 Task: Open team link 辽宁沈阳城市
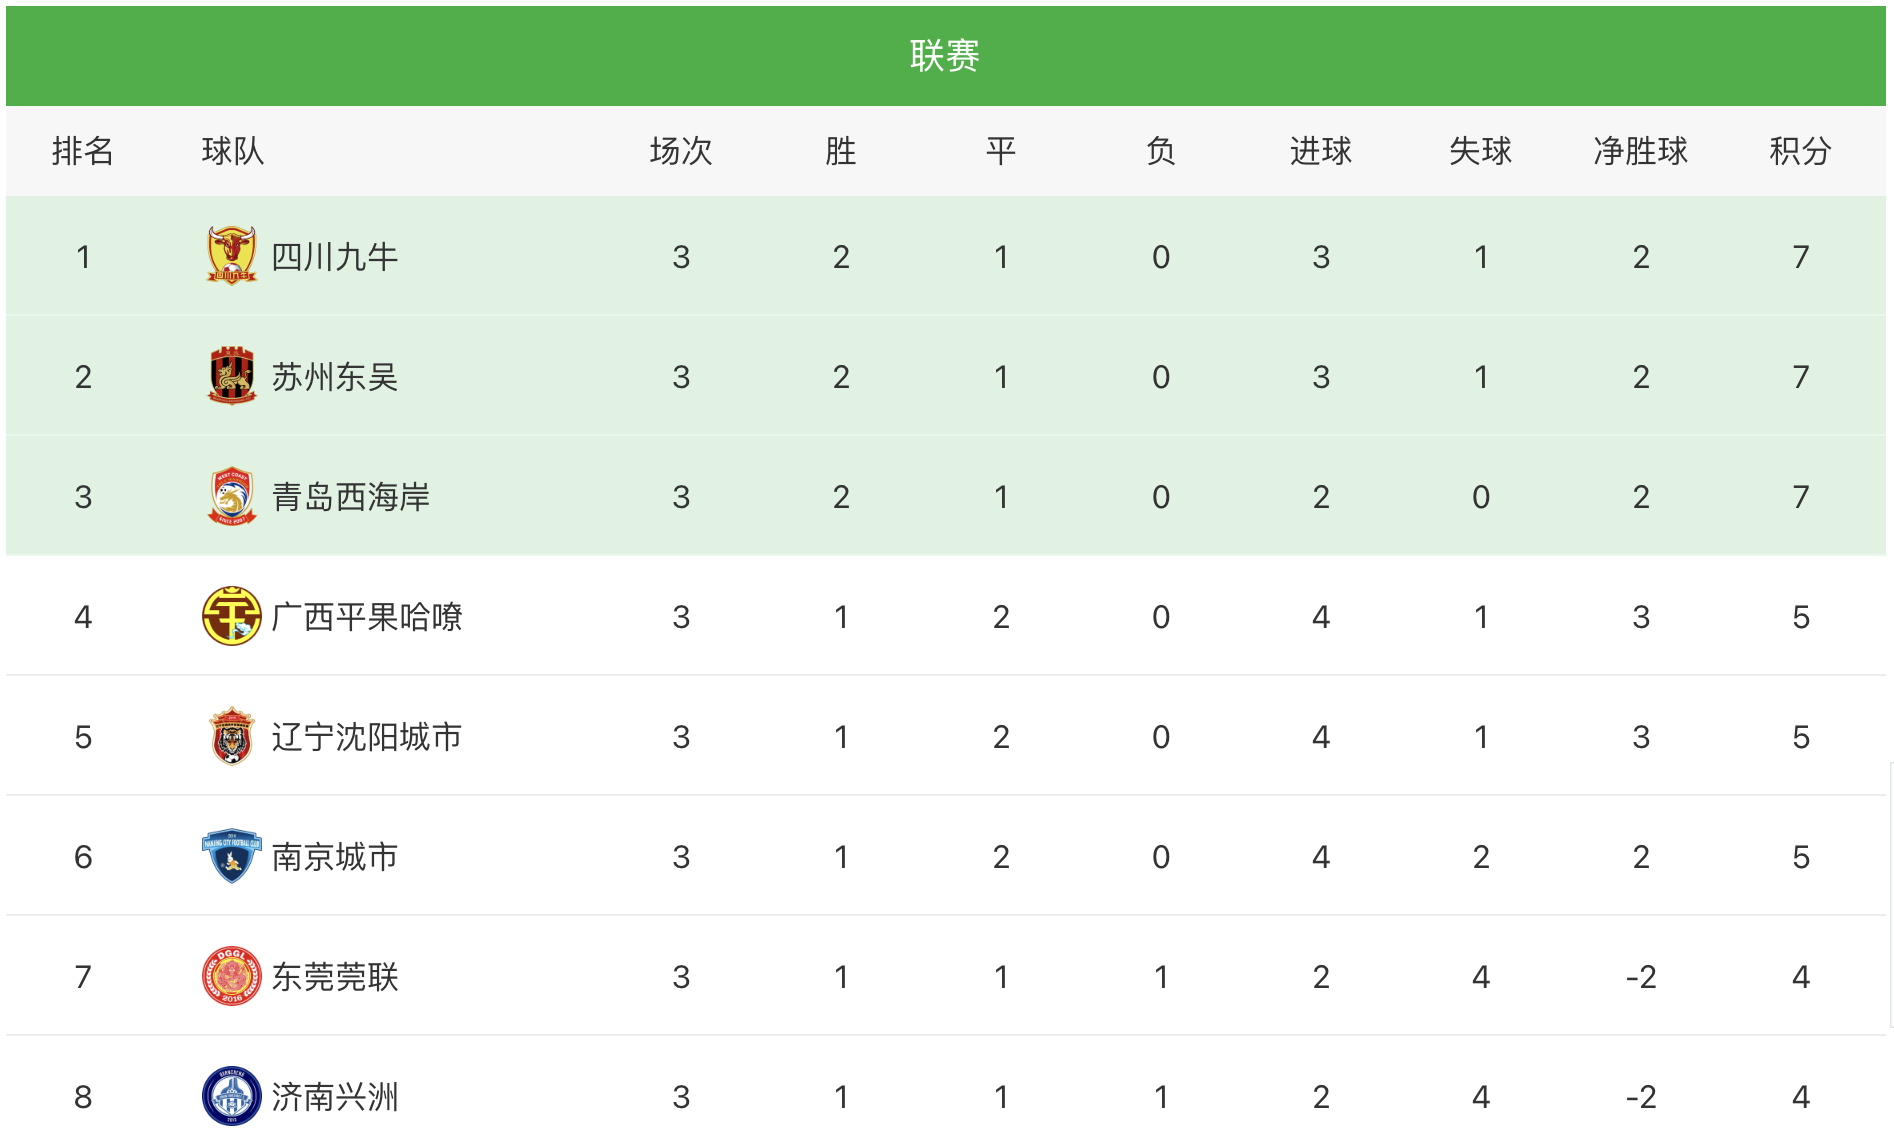pyautogui.click(x=367, y=737)
